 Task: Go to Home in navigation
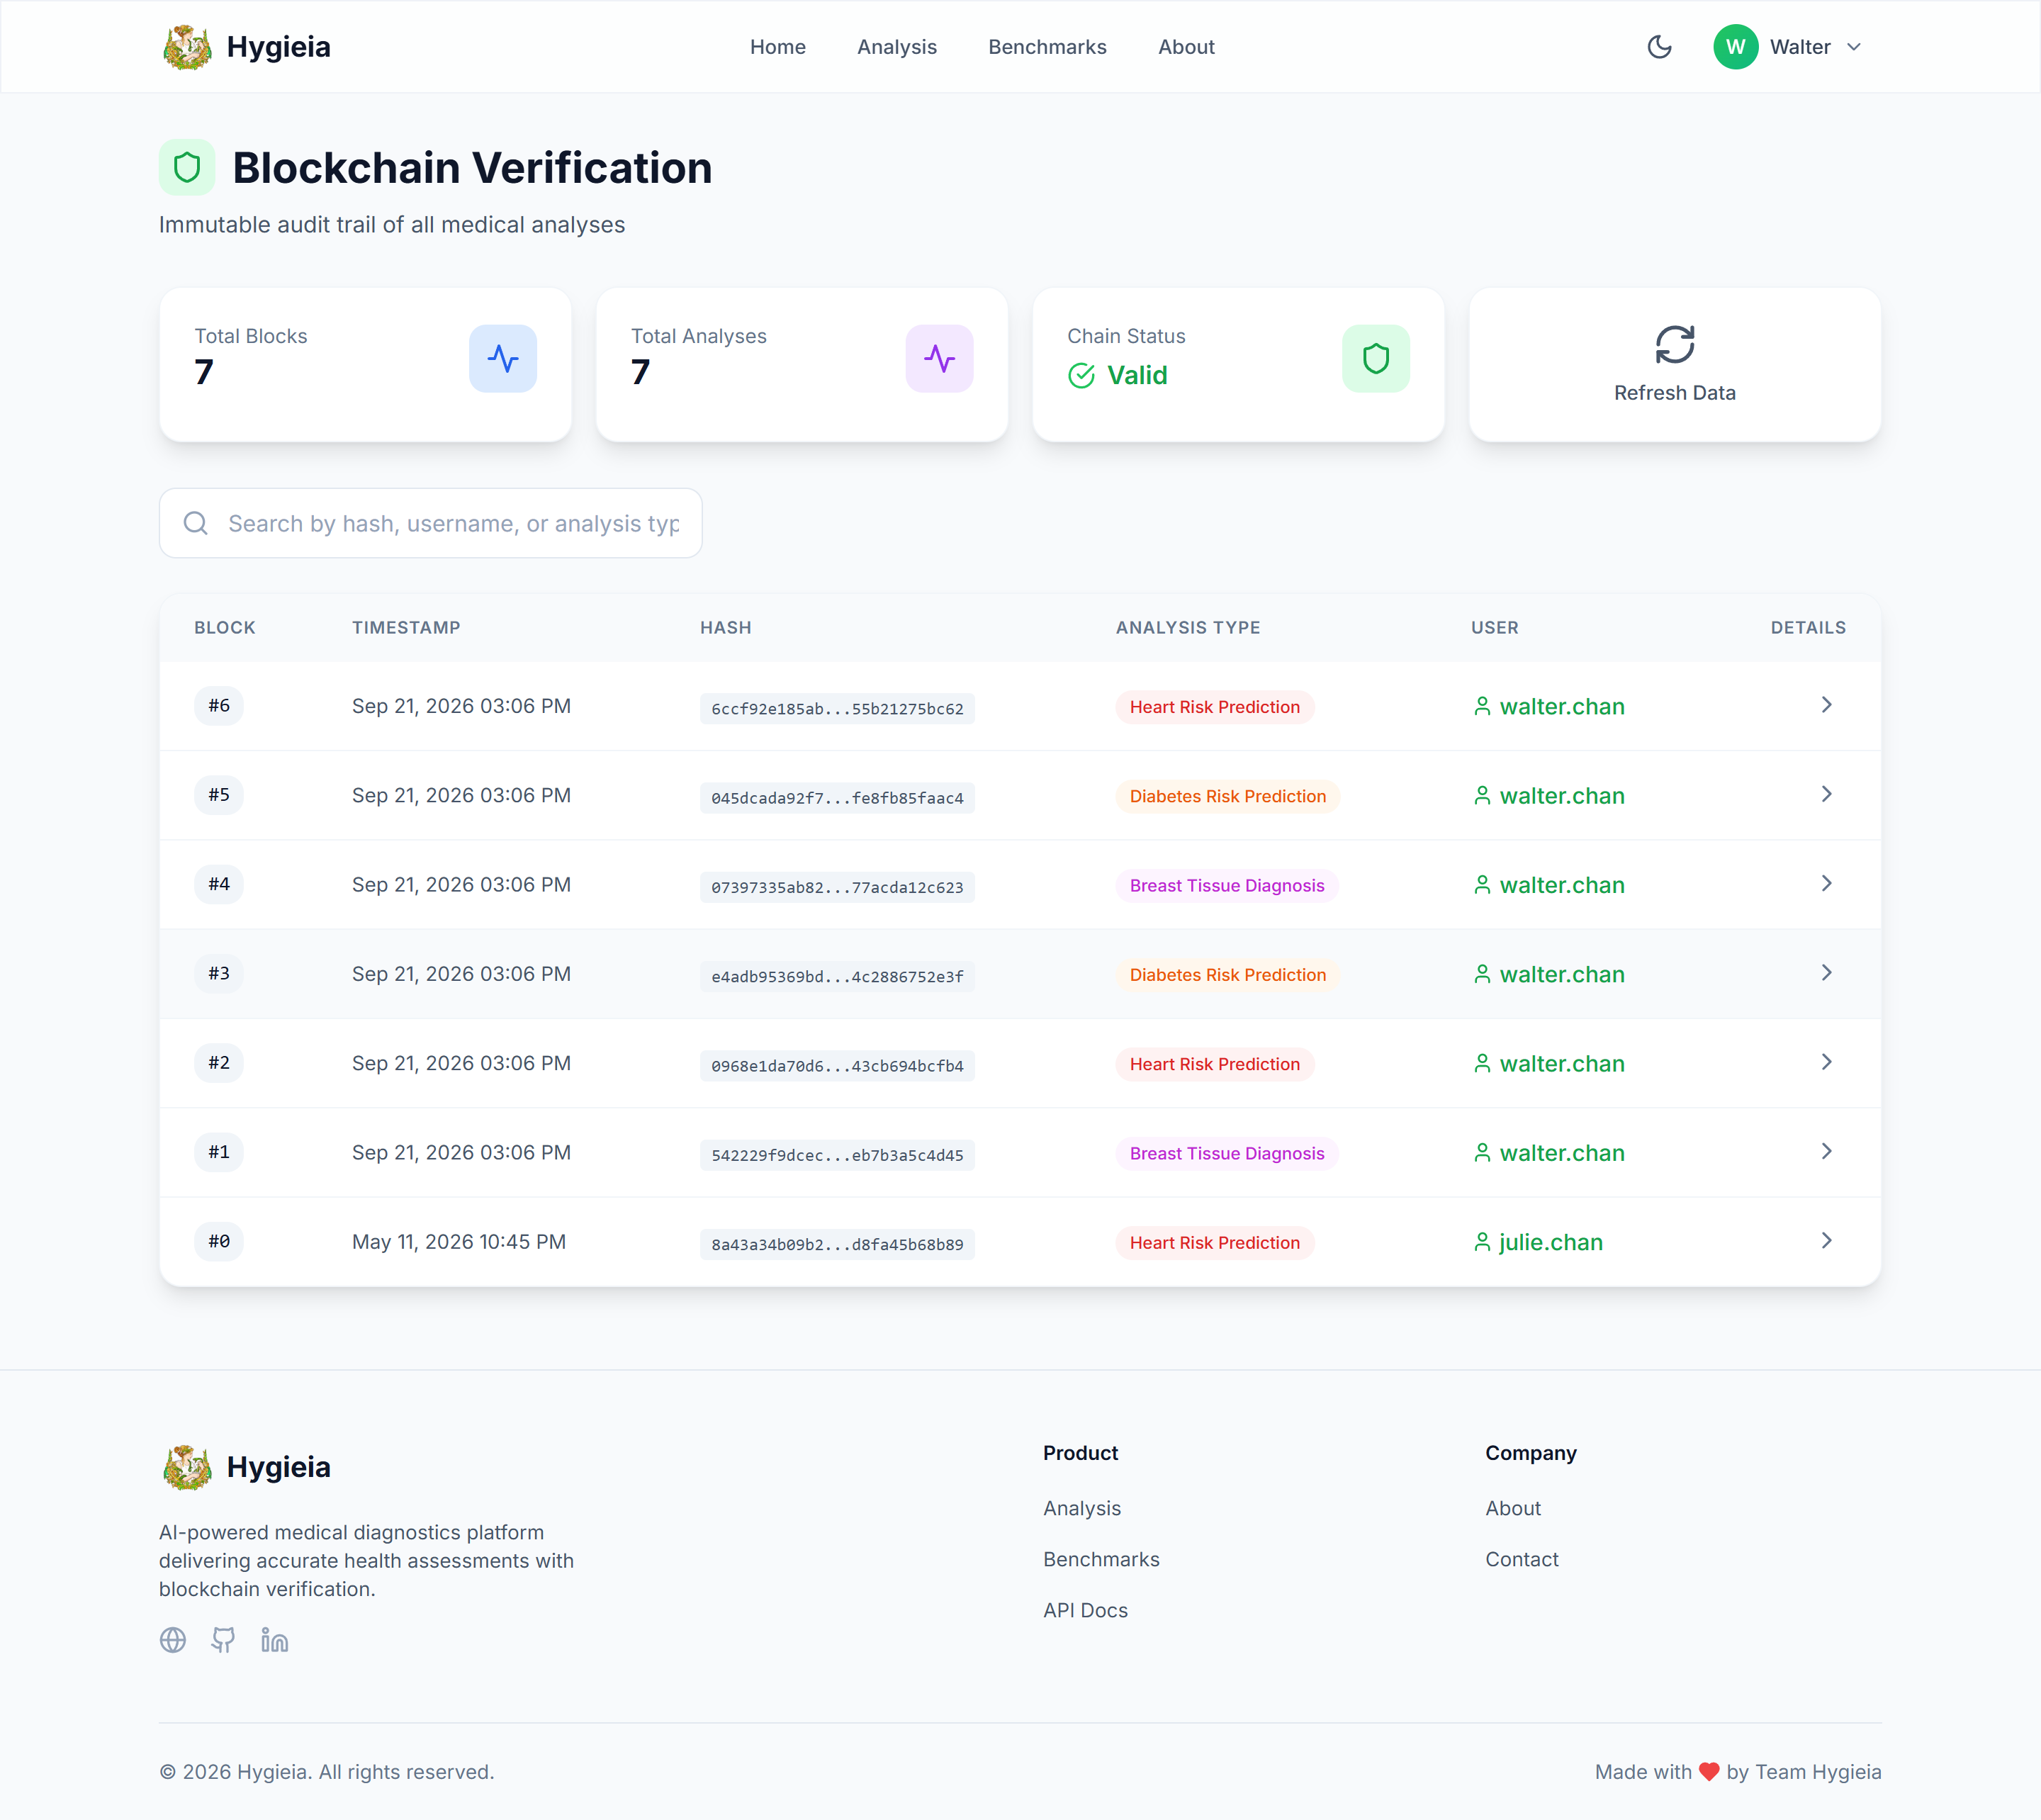click(x=777, y=47)
